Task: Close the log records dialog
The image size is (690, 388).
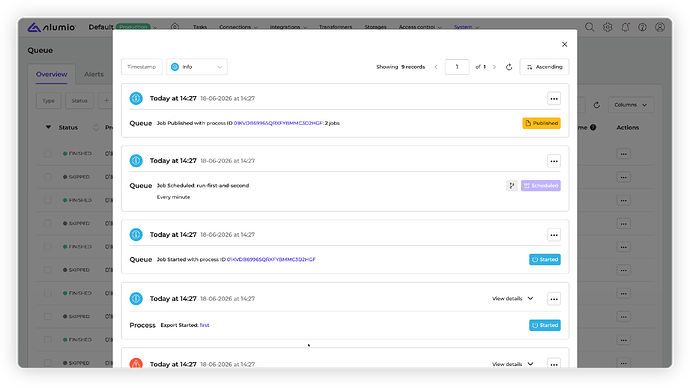Action: (x=564, y=44)
